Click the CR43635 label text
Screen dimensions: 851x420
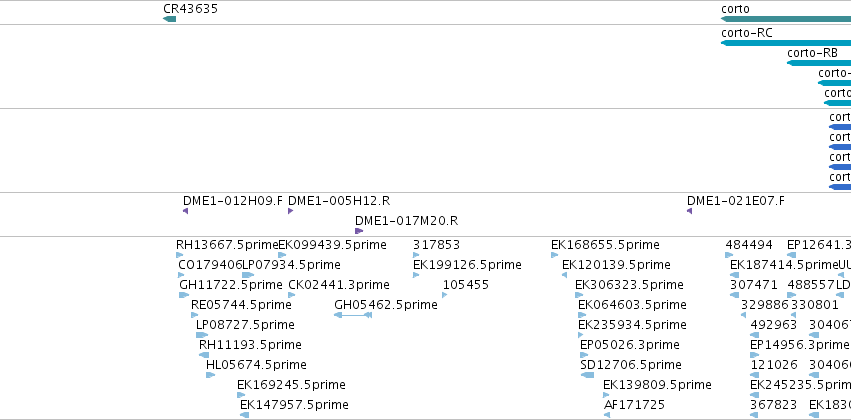pos(190,9)
